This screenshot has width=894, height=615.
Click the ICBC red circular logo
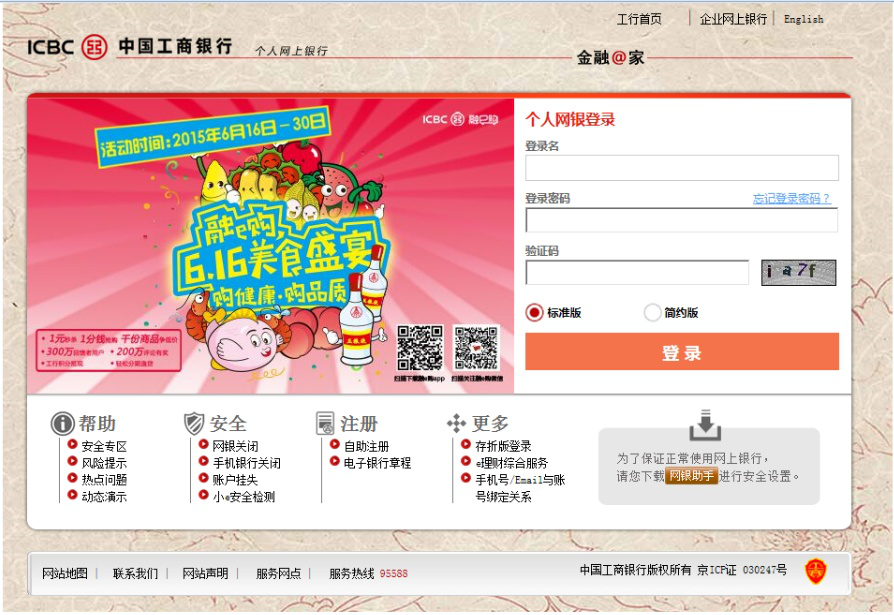(x=94, y=47)
